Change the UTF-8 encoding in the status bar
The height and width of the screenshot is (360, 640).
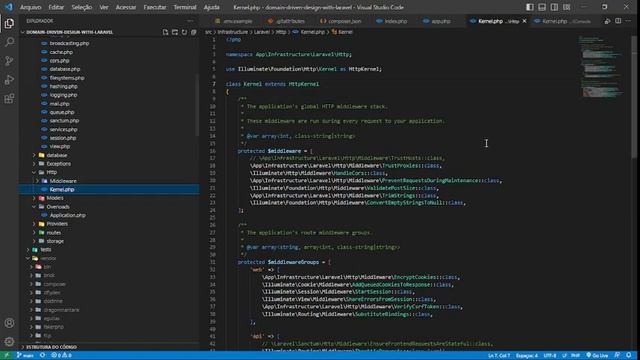click(x=549, y=356)
